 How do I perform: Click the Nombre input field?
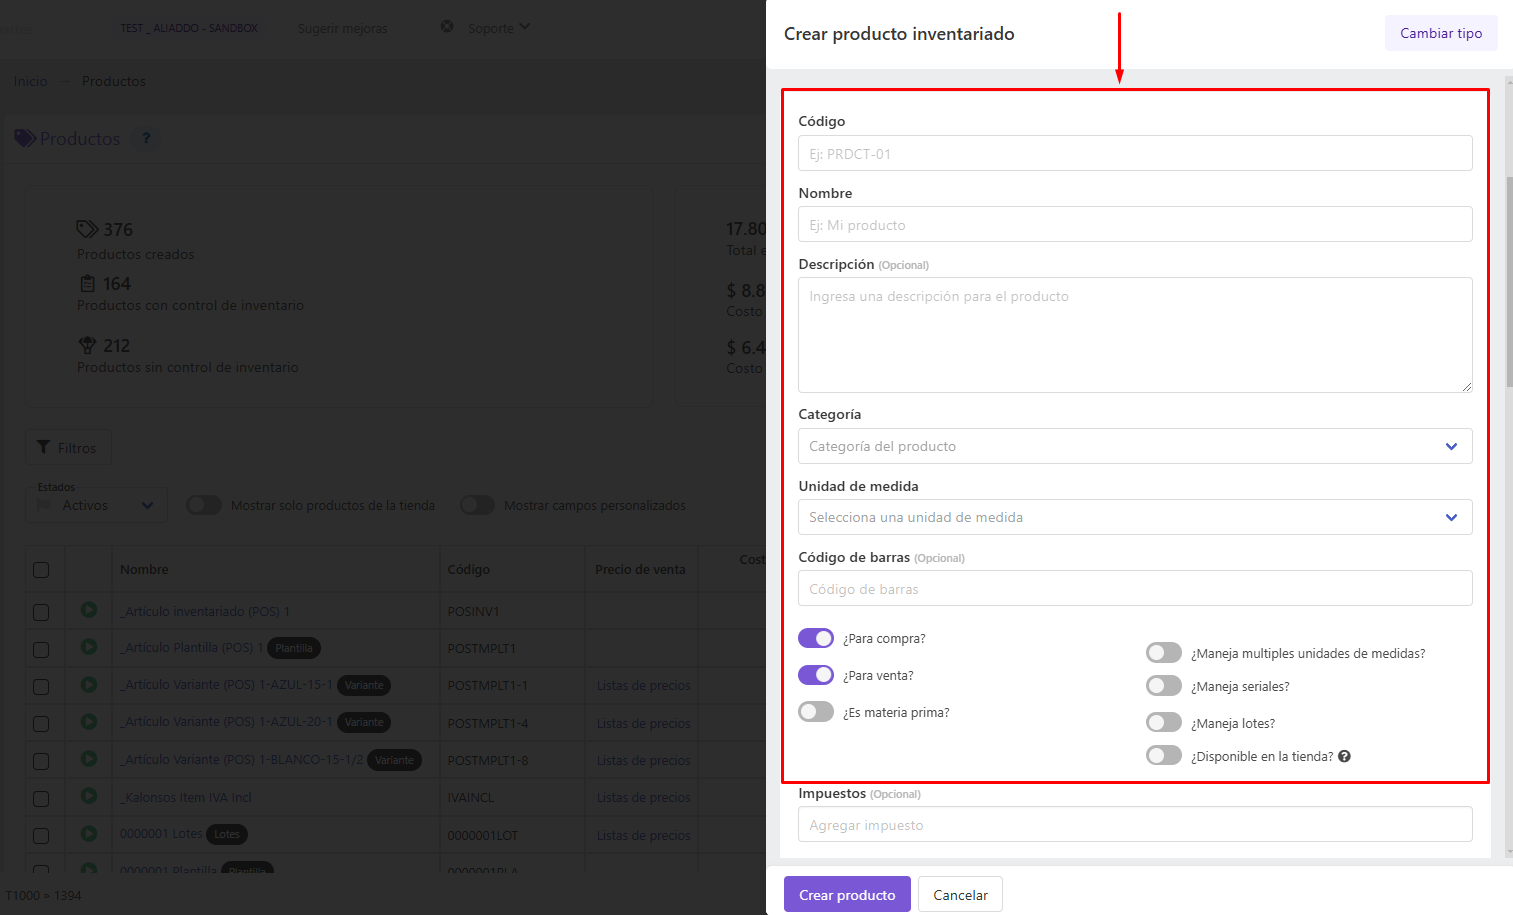(x=1135, y=224)
